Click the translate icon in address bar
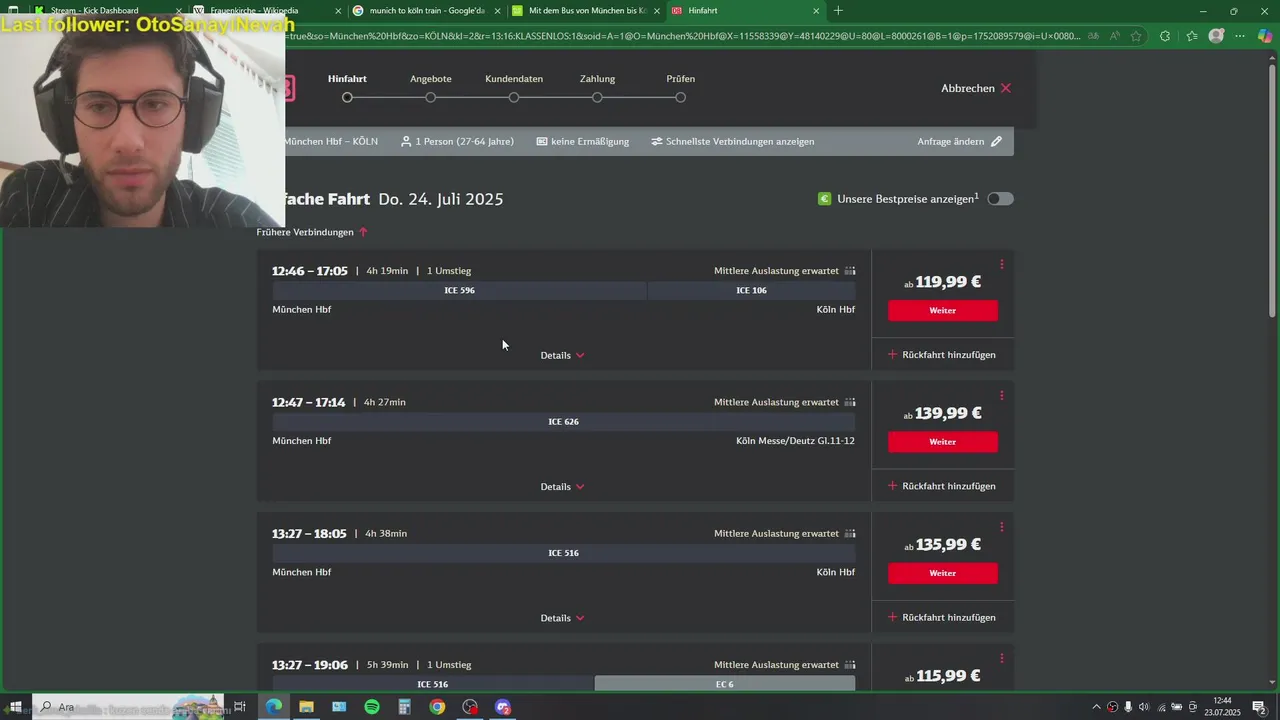Viewport: 1280px width, 720px height. click(1092, 36)
